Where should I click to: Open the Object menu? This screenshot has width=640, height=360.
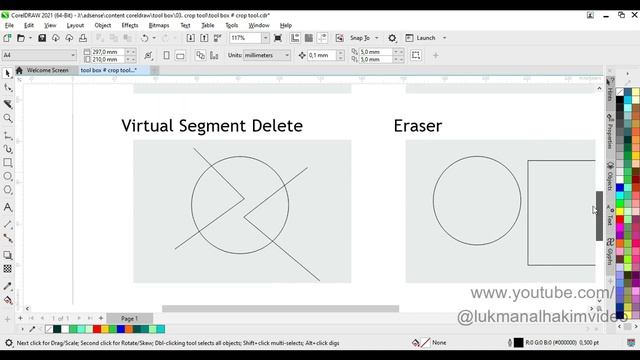[x=102, y=25]
